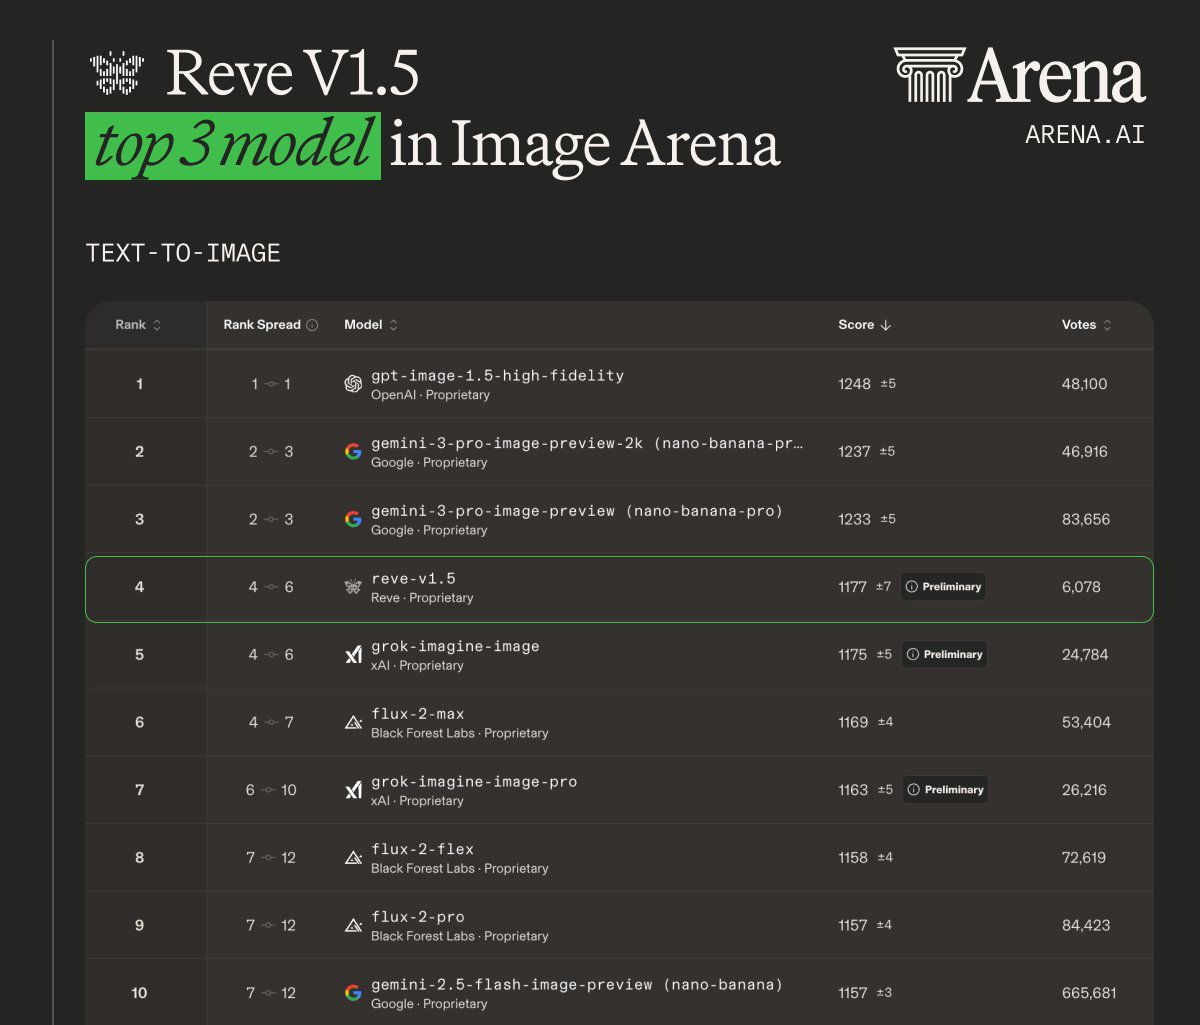Click the info icon in grok-imagine-image Preliminary badge
Viewport: 1200px width, 1025px height.
pos(913,654)
